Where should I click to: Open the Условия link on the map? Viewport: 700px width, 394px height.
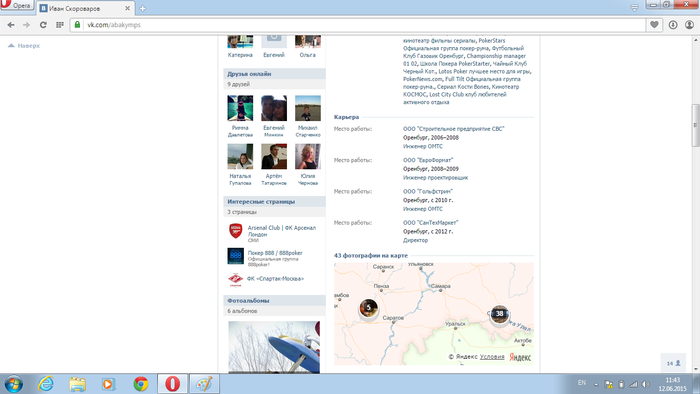492,357
